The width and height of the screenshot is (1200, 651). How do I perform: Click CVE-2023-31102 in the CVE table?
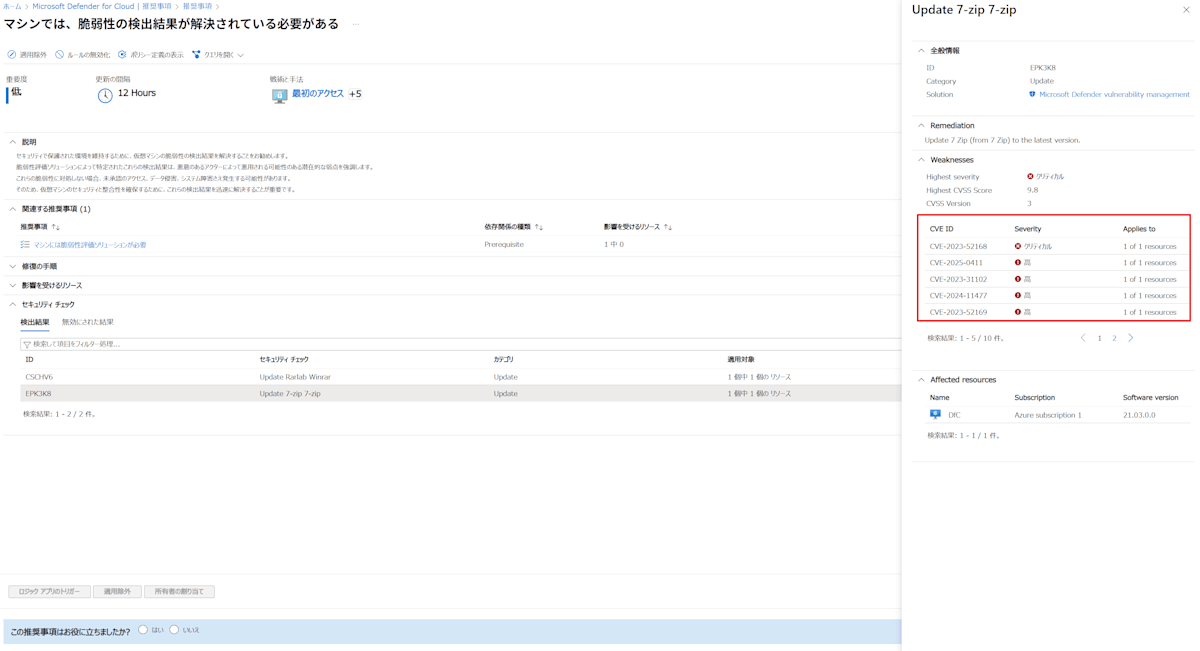tap(958, 279)
